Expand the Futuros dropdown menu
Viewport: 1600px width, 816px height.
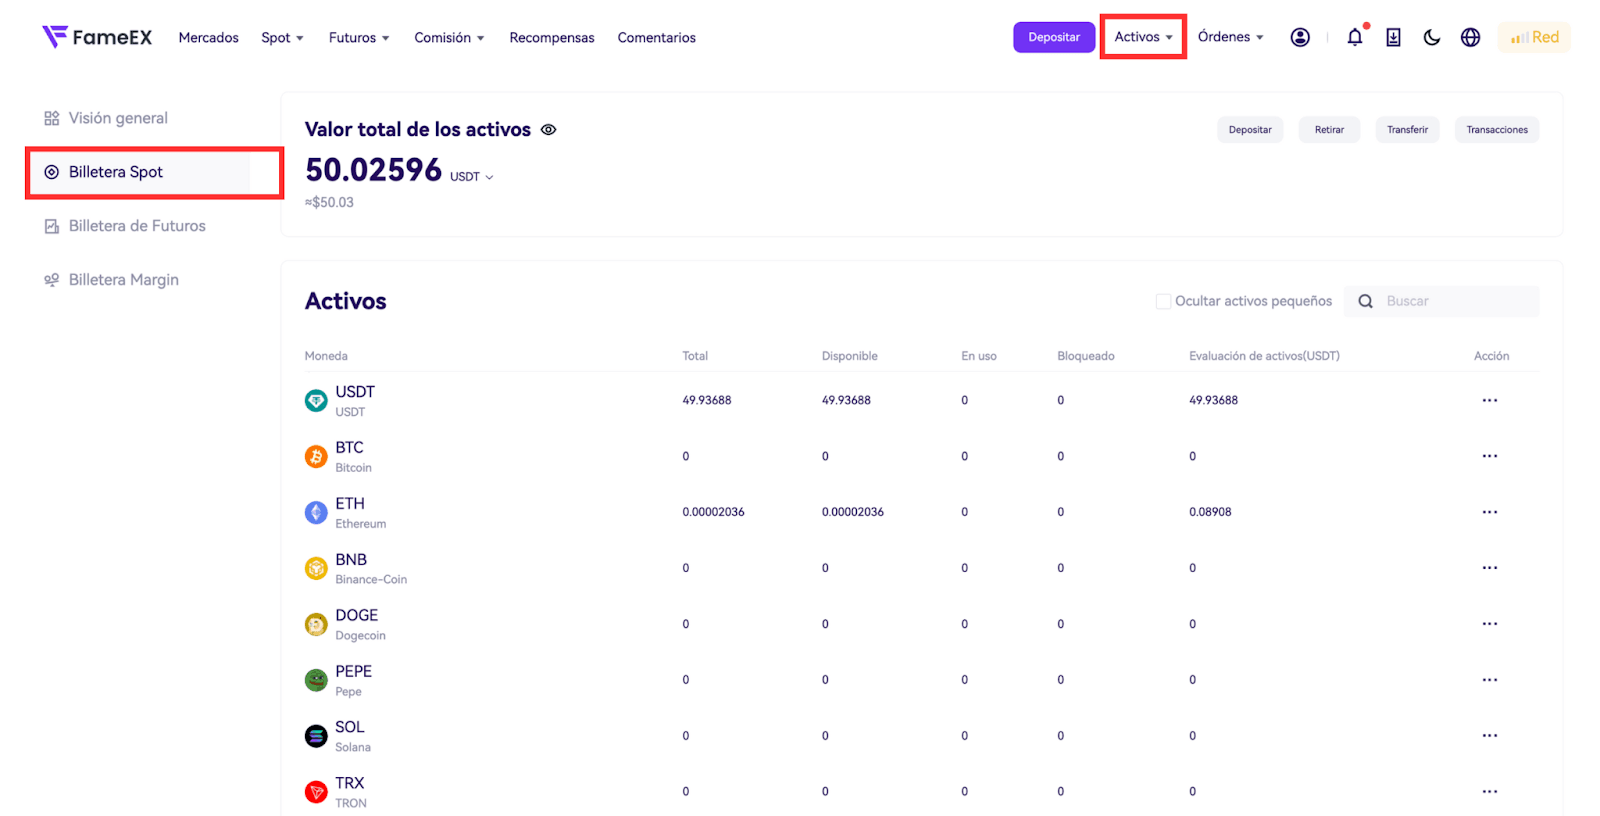(x=359, y=38)
